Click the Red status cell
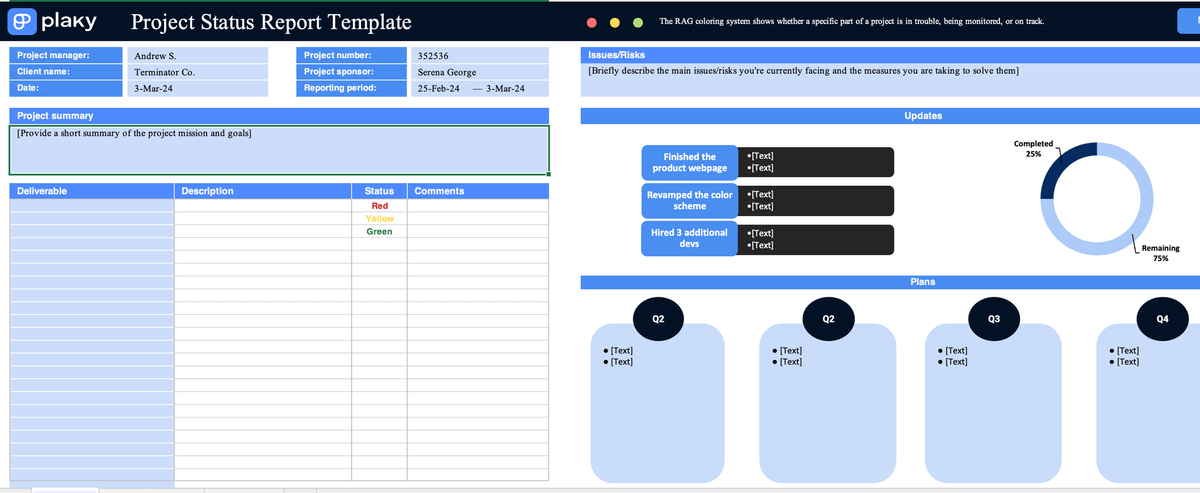 click(x=379, y=205)
